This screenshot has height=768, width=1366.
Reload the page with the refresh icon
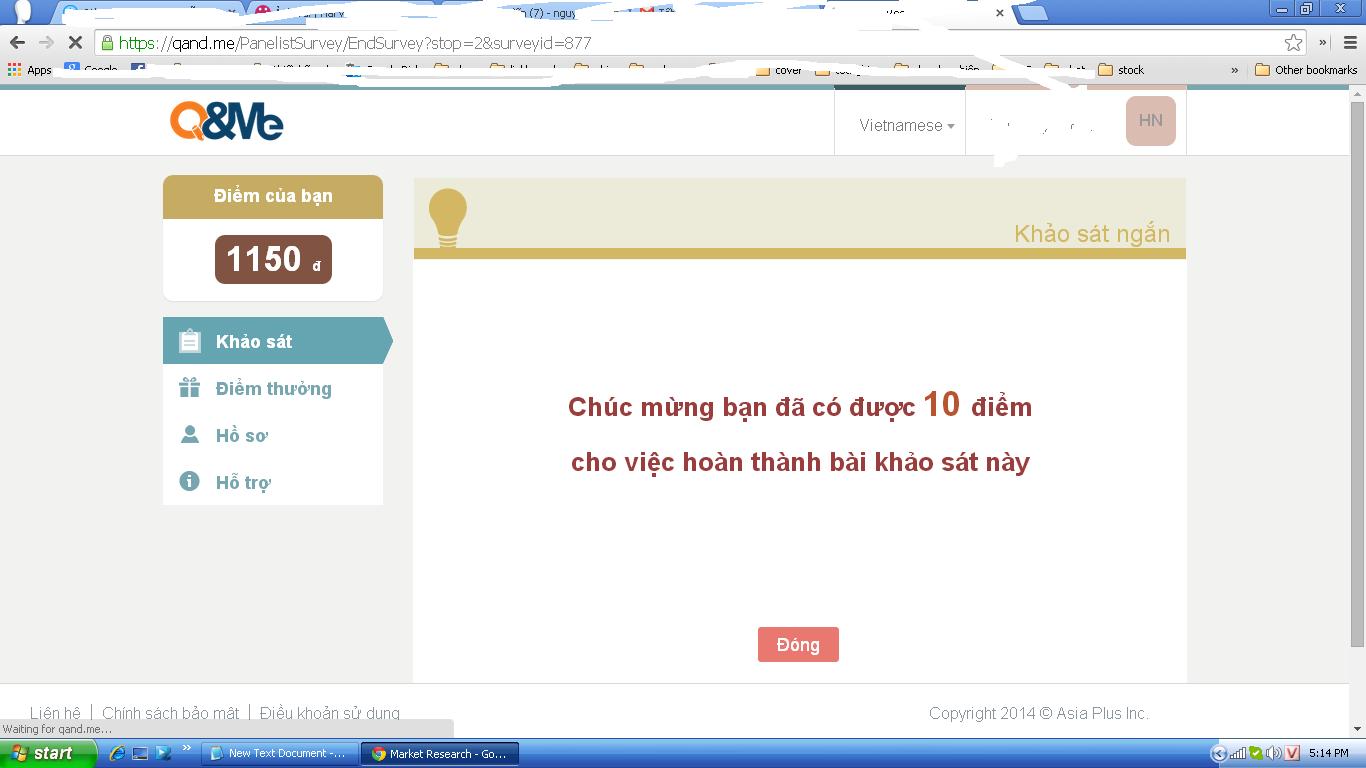(x=76, y=42)
